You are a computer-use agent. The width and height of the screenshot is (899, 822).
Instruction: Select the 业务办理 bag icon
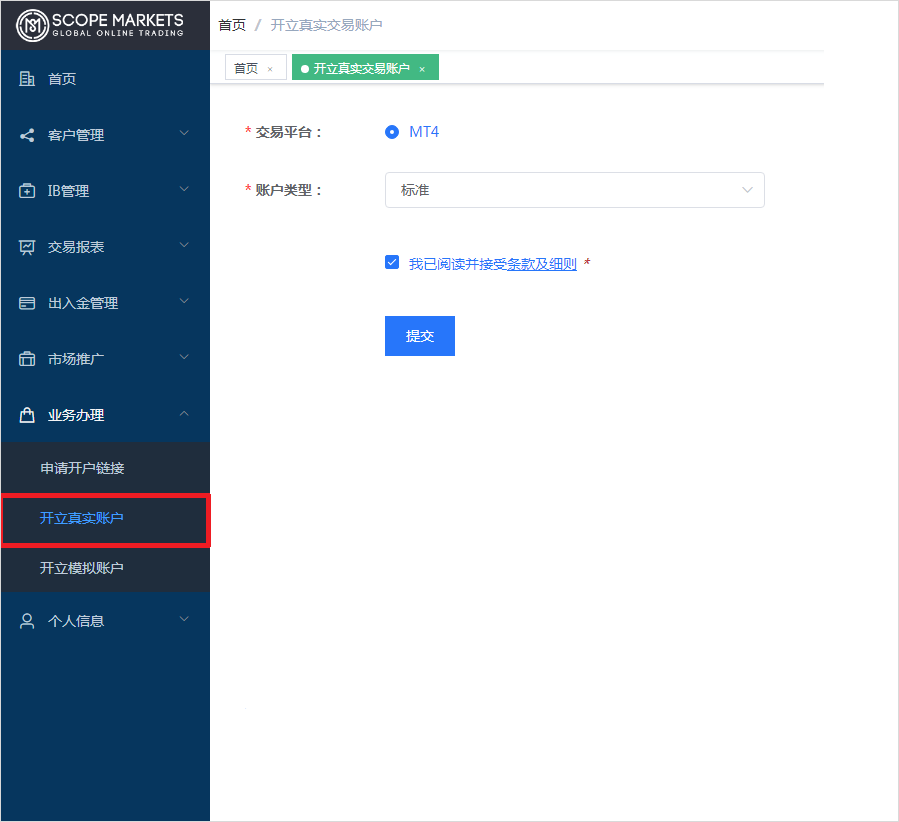(x=25, y=413)
